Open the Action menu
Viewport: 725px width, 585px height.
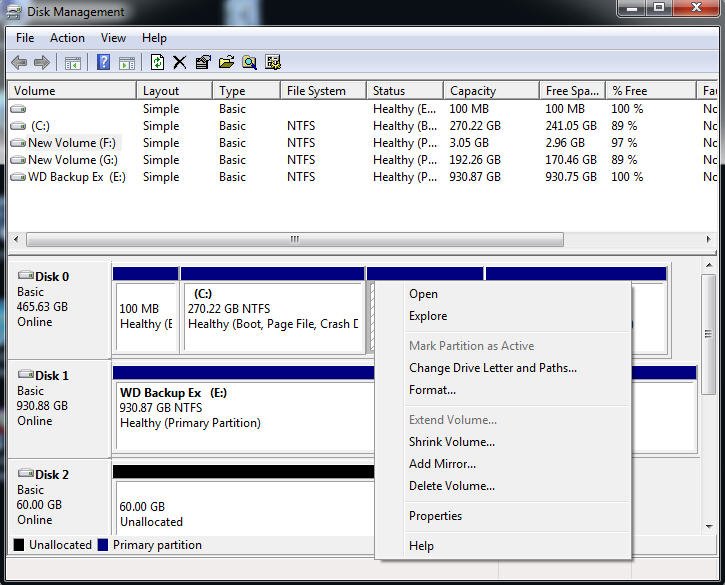point(68,38)
